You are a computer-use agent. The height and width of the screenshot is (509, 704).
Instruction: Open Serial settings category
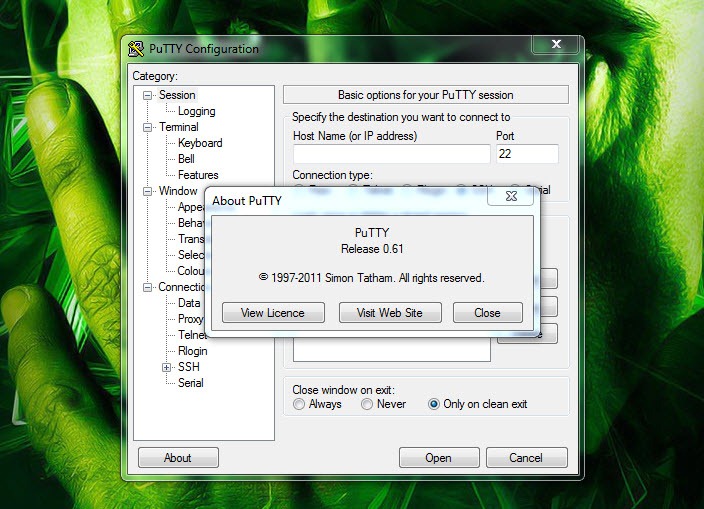click(191, 383)
